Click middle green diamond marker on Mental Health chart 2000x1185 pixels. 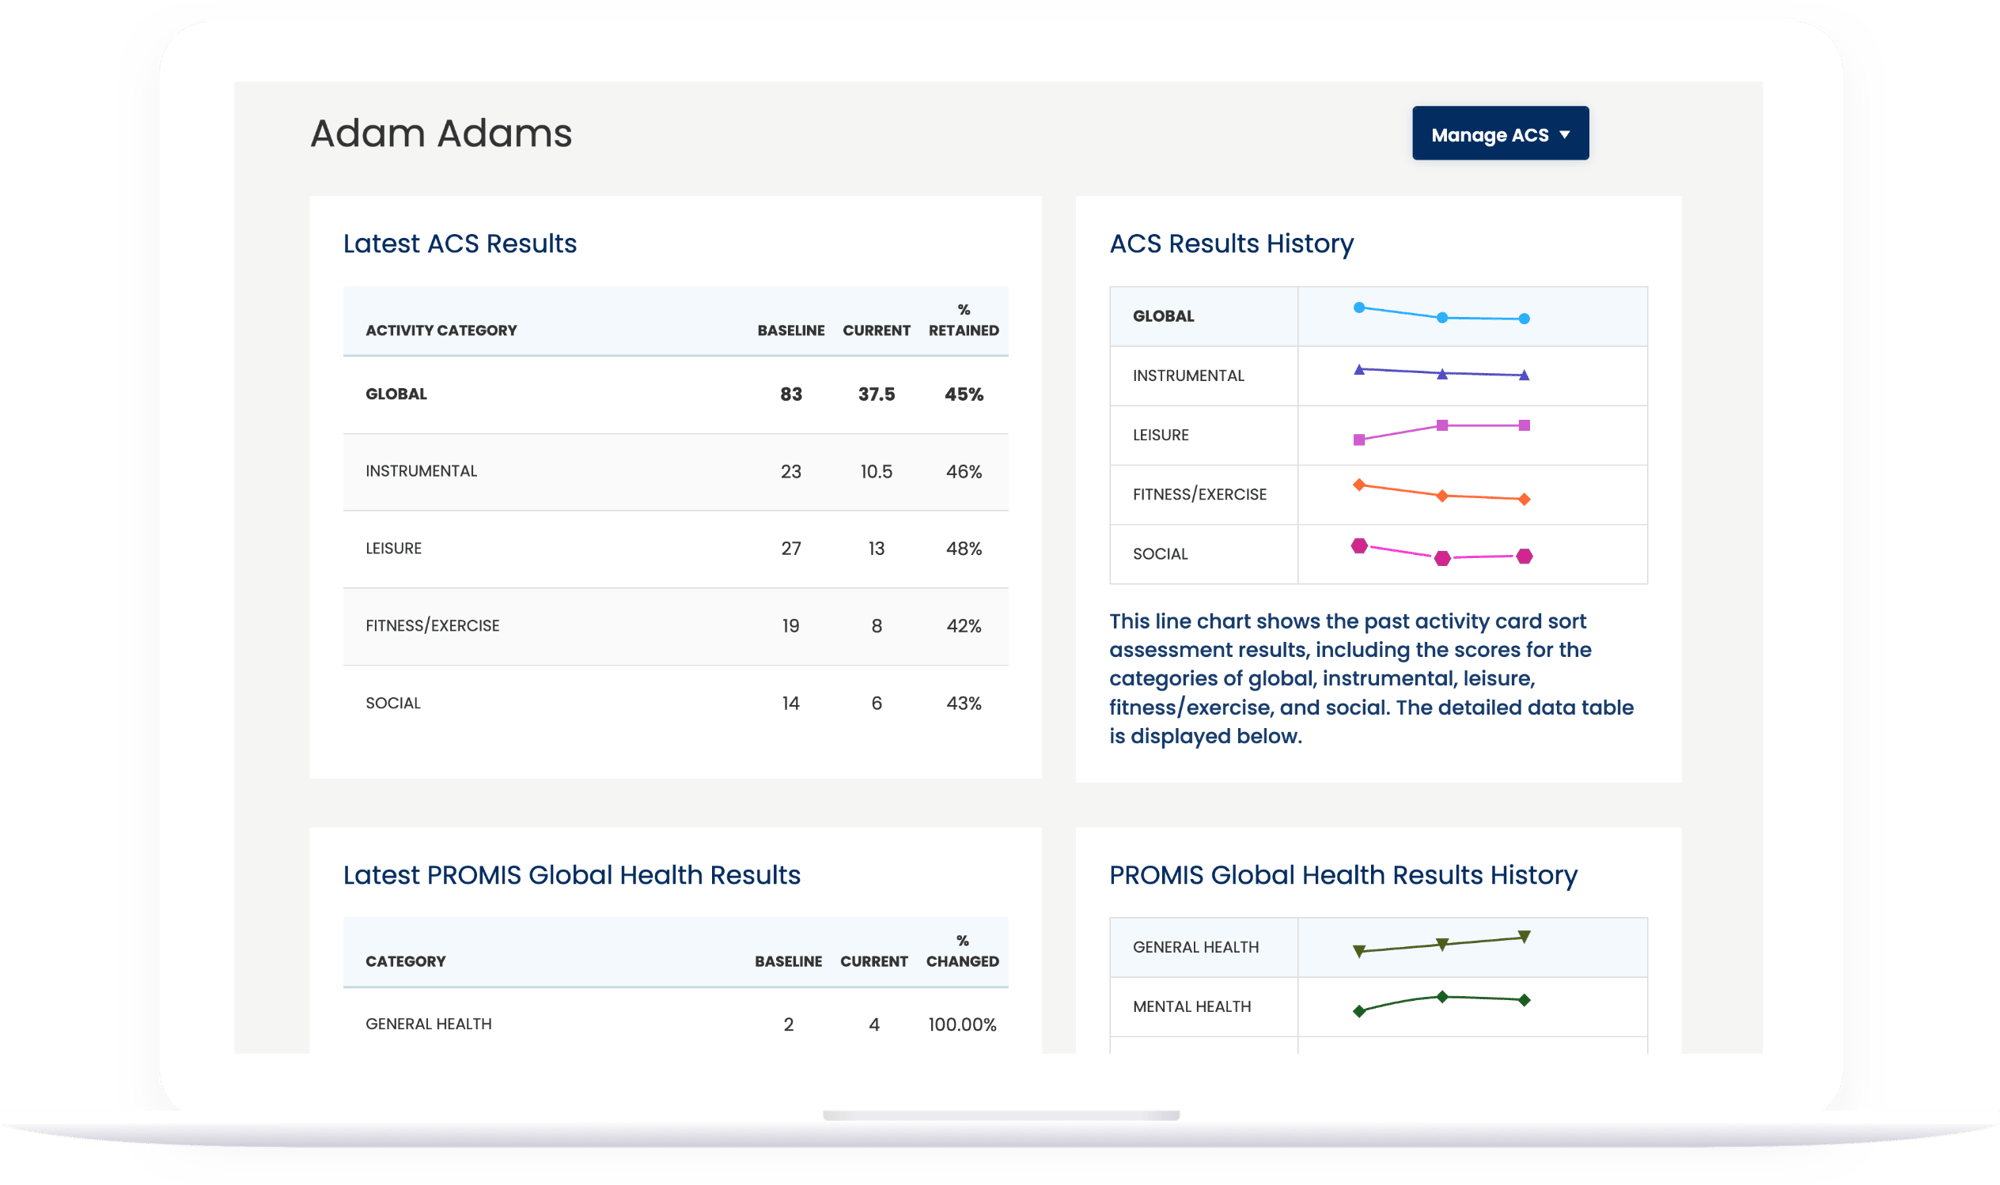click(x=1442, y=997)
